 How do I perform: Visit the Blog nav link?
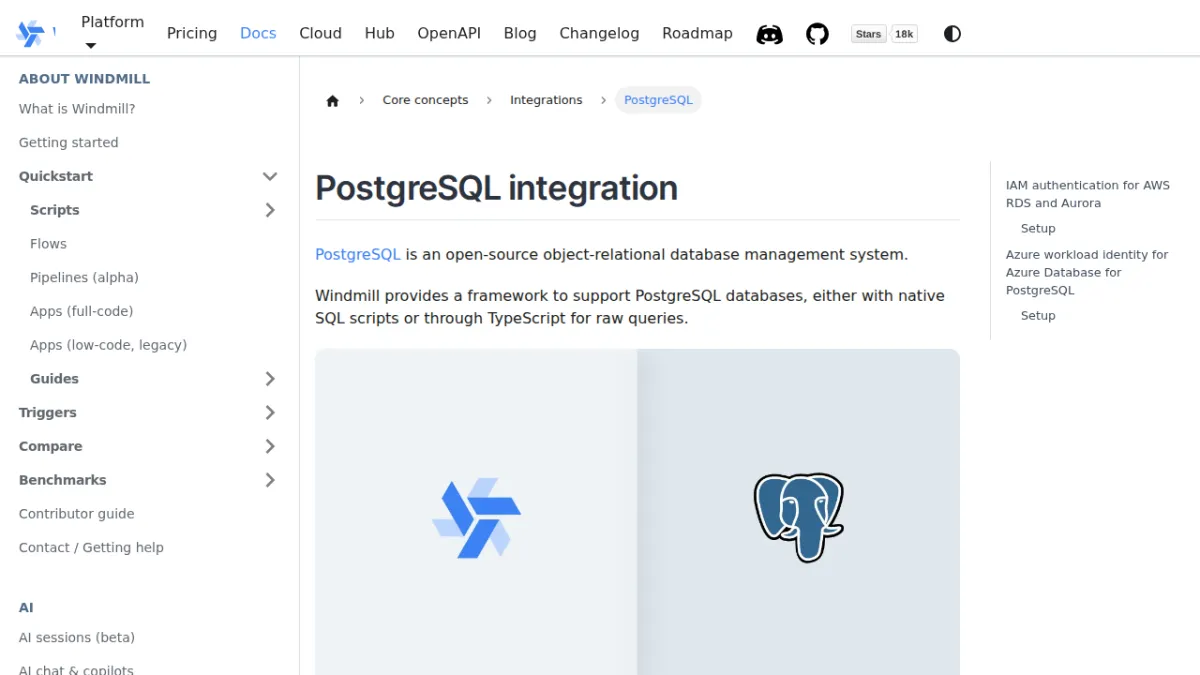point(520,33)
